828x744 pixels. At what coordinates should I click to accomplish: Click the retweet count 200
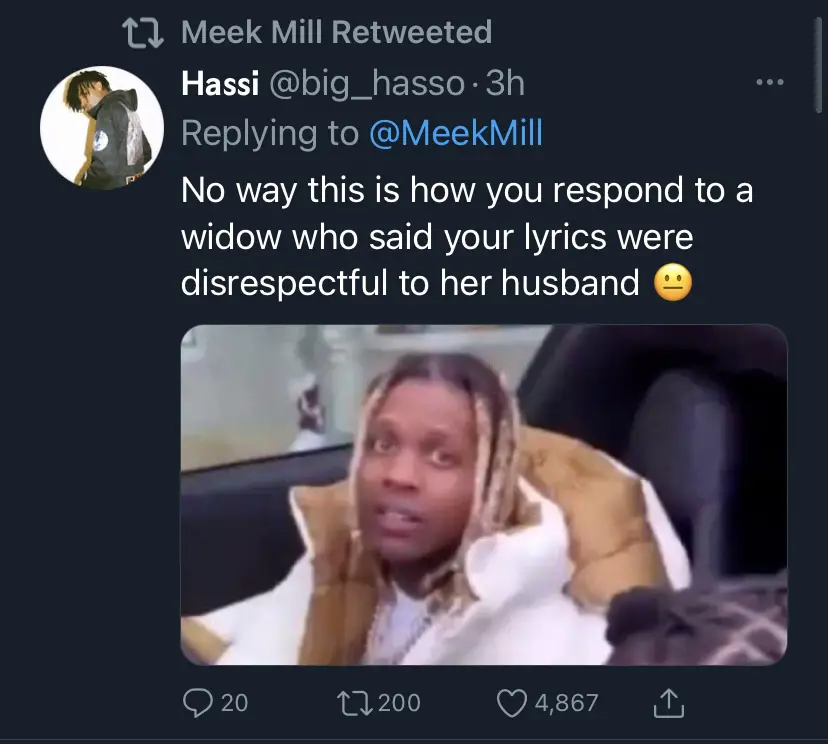pyautogui.click(x=399, y=703)
